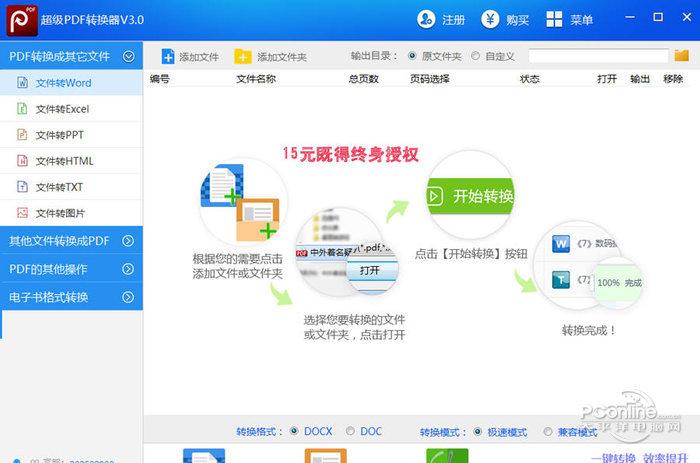The image size is (700, 463).
Task: Select the DOCX format option
Action: (311, 431)
